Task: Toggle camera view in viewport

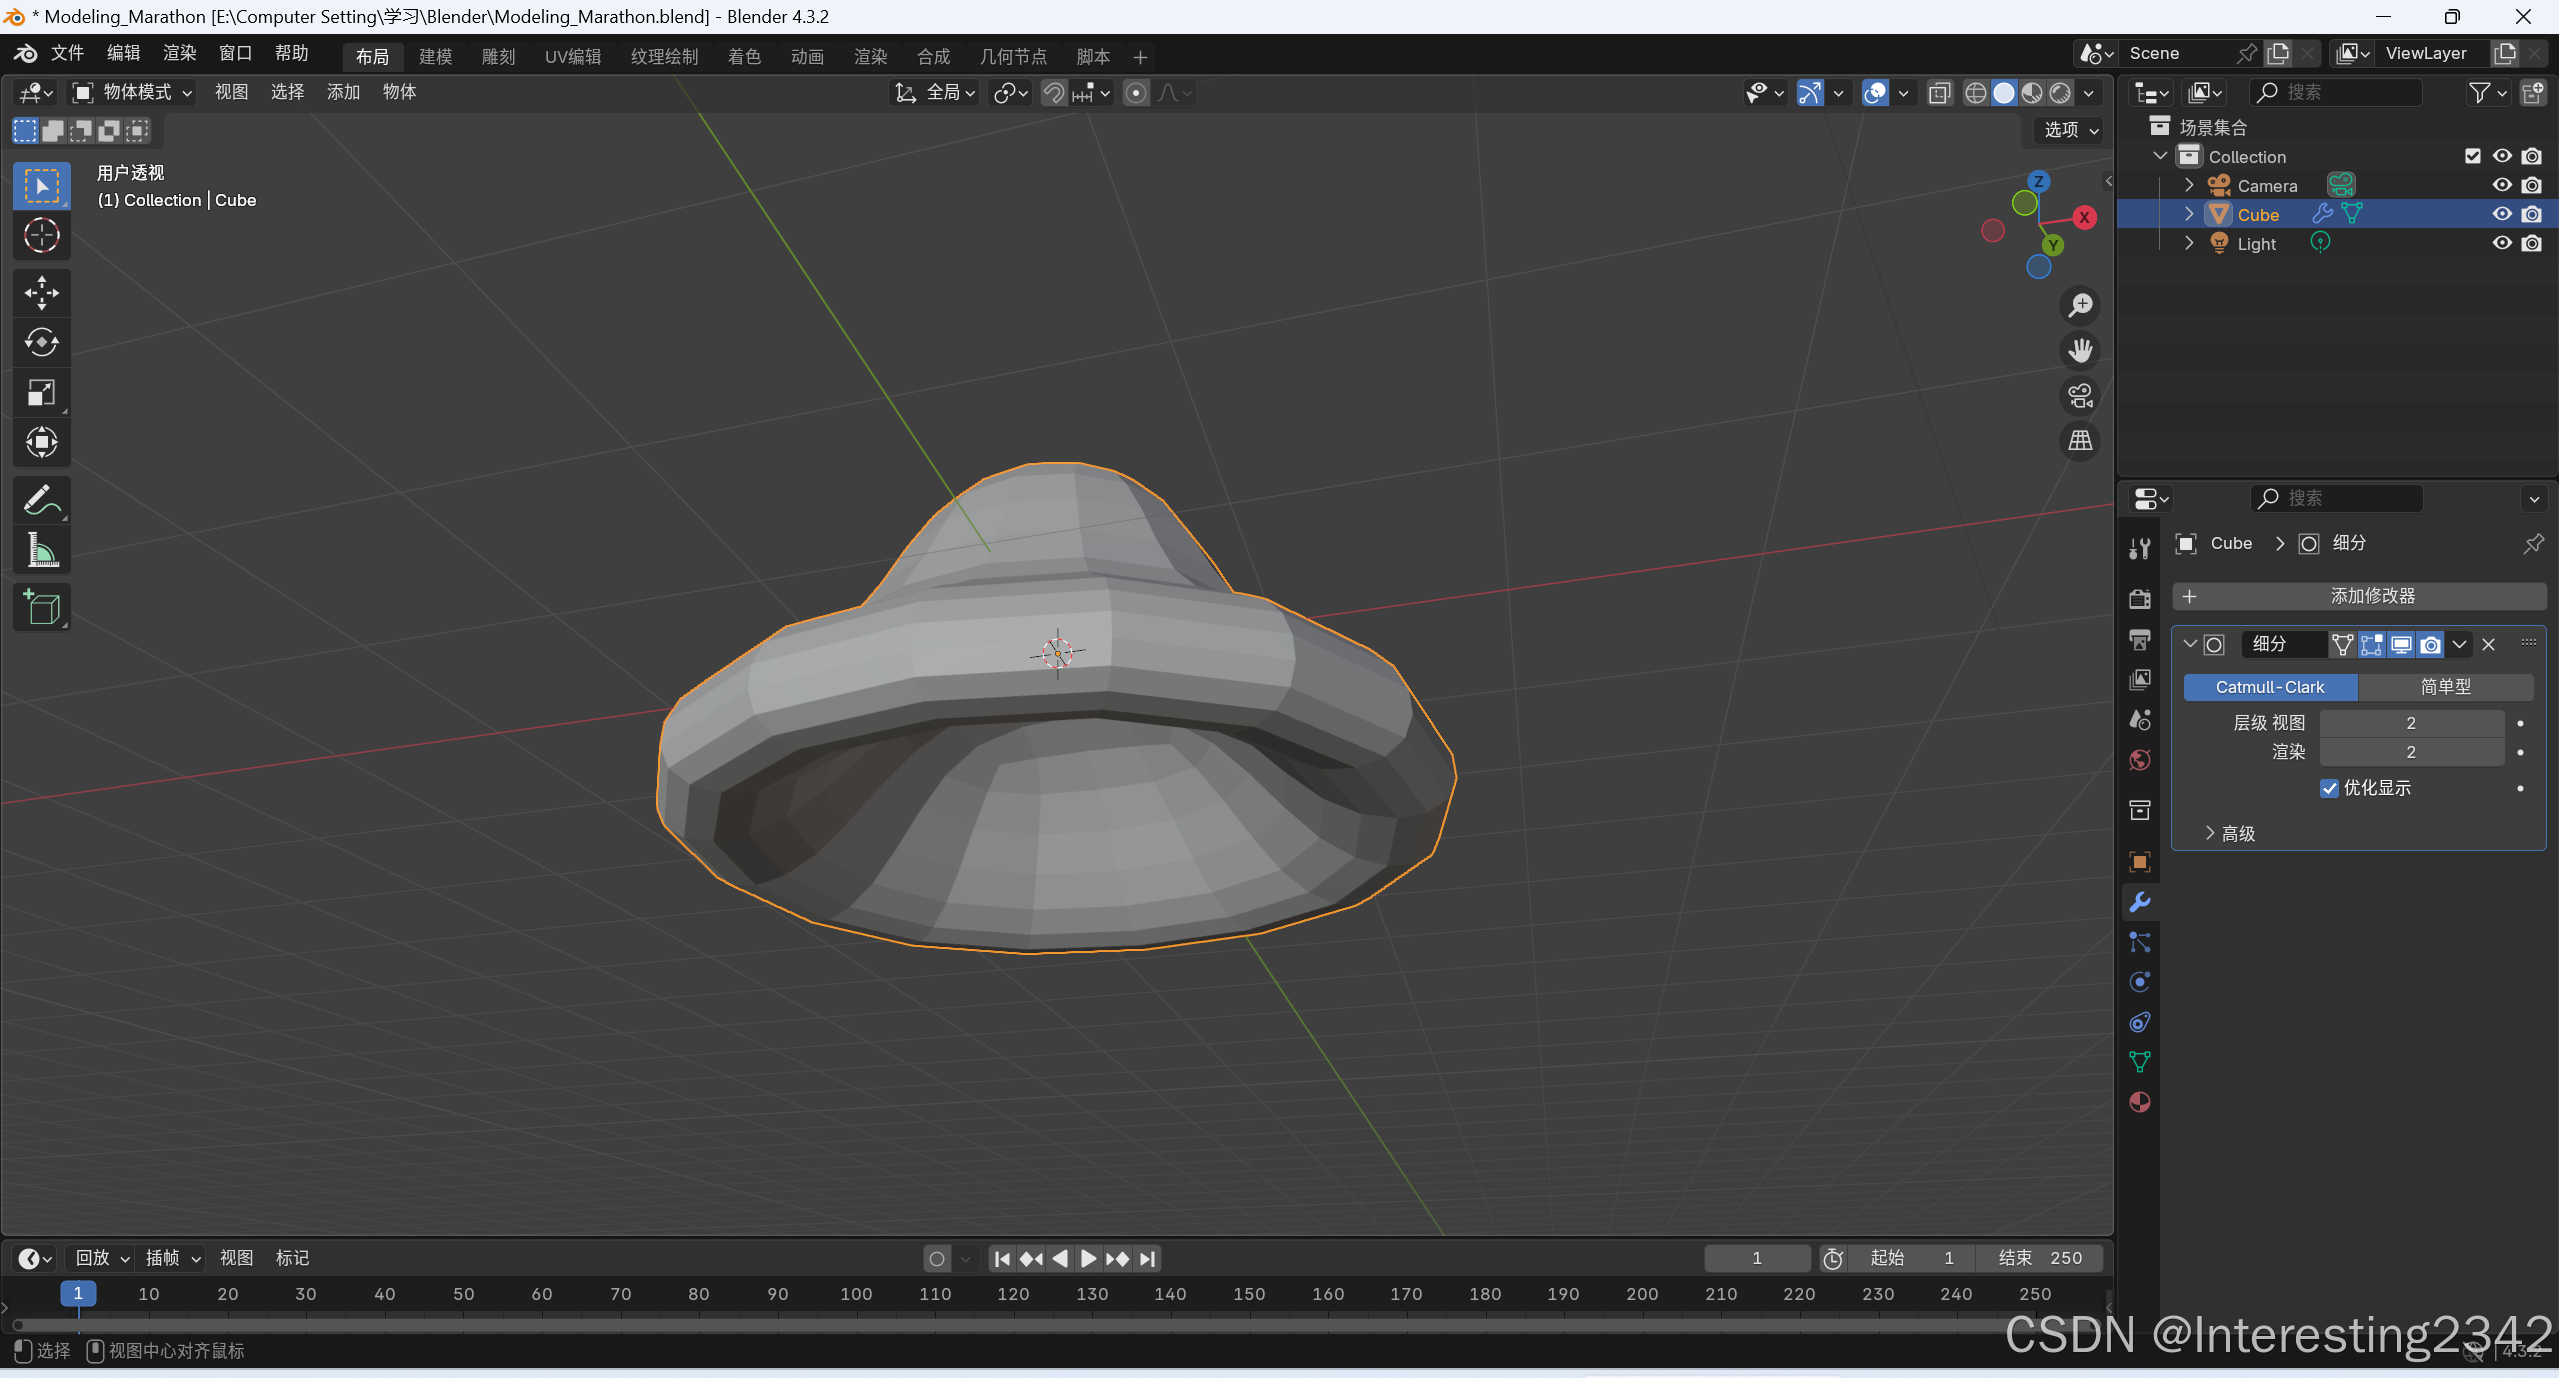Action: 2080,396
